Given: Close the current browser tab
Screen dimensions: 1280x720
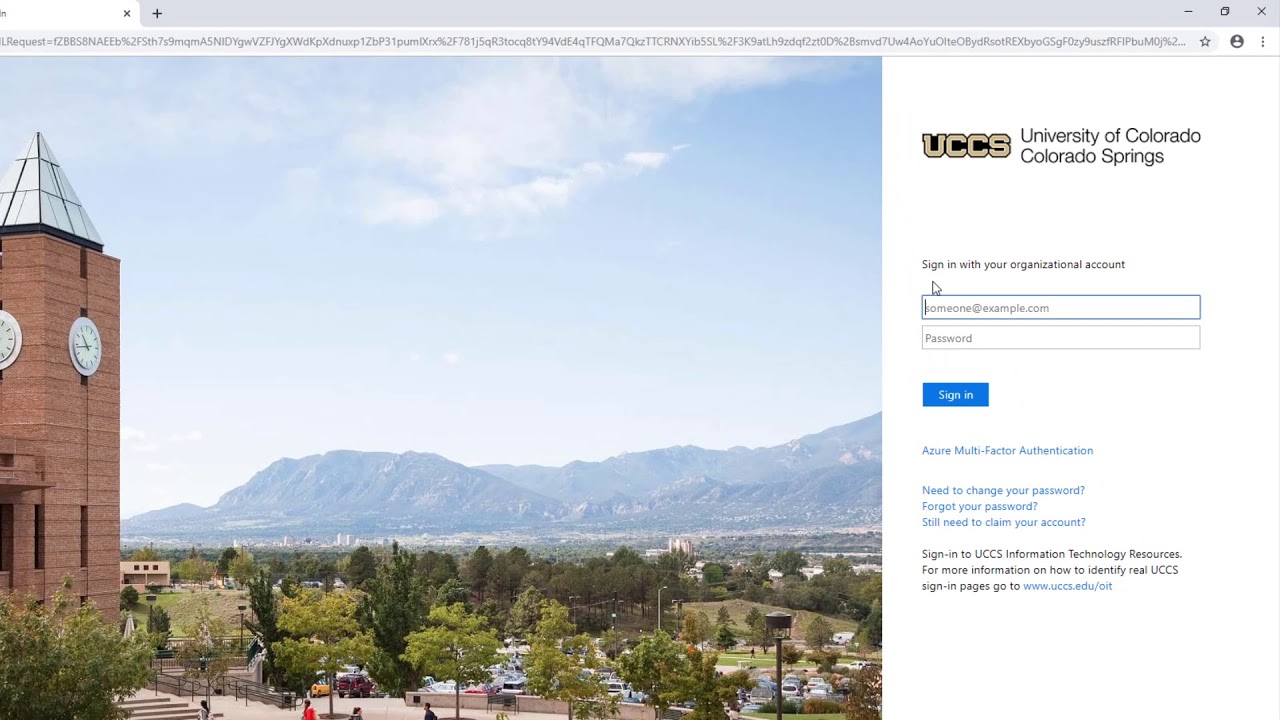Looking at the screenshot, I should click(127, 14).
